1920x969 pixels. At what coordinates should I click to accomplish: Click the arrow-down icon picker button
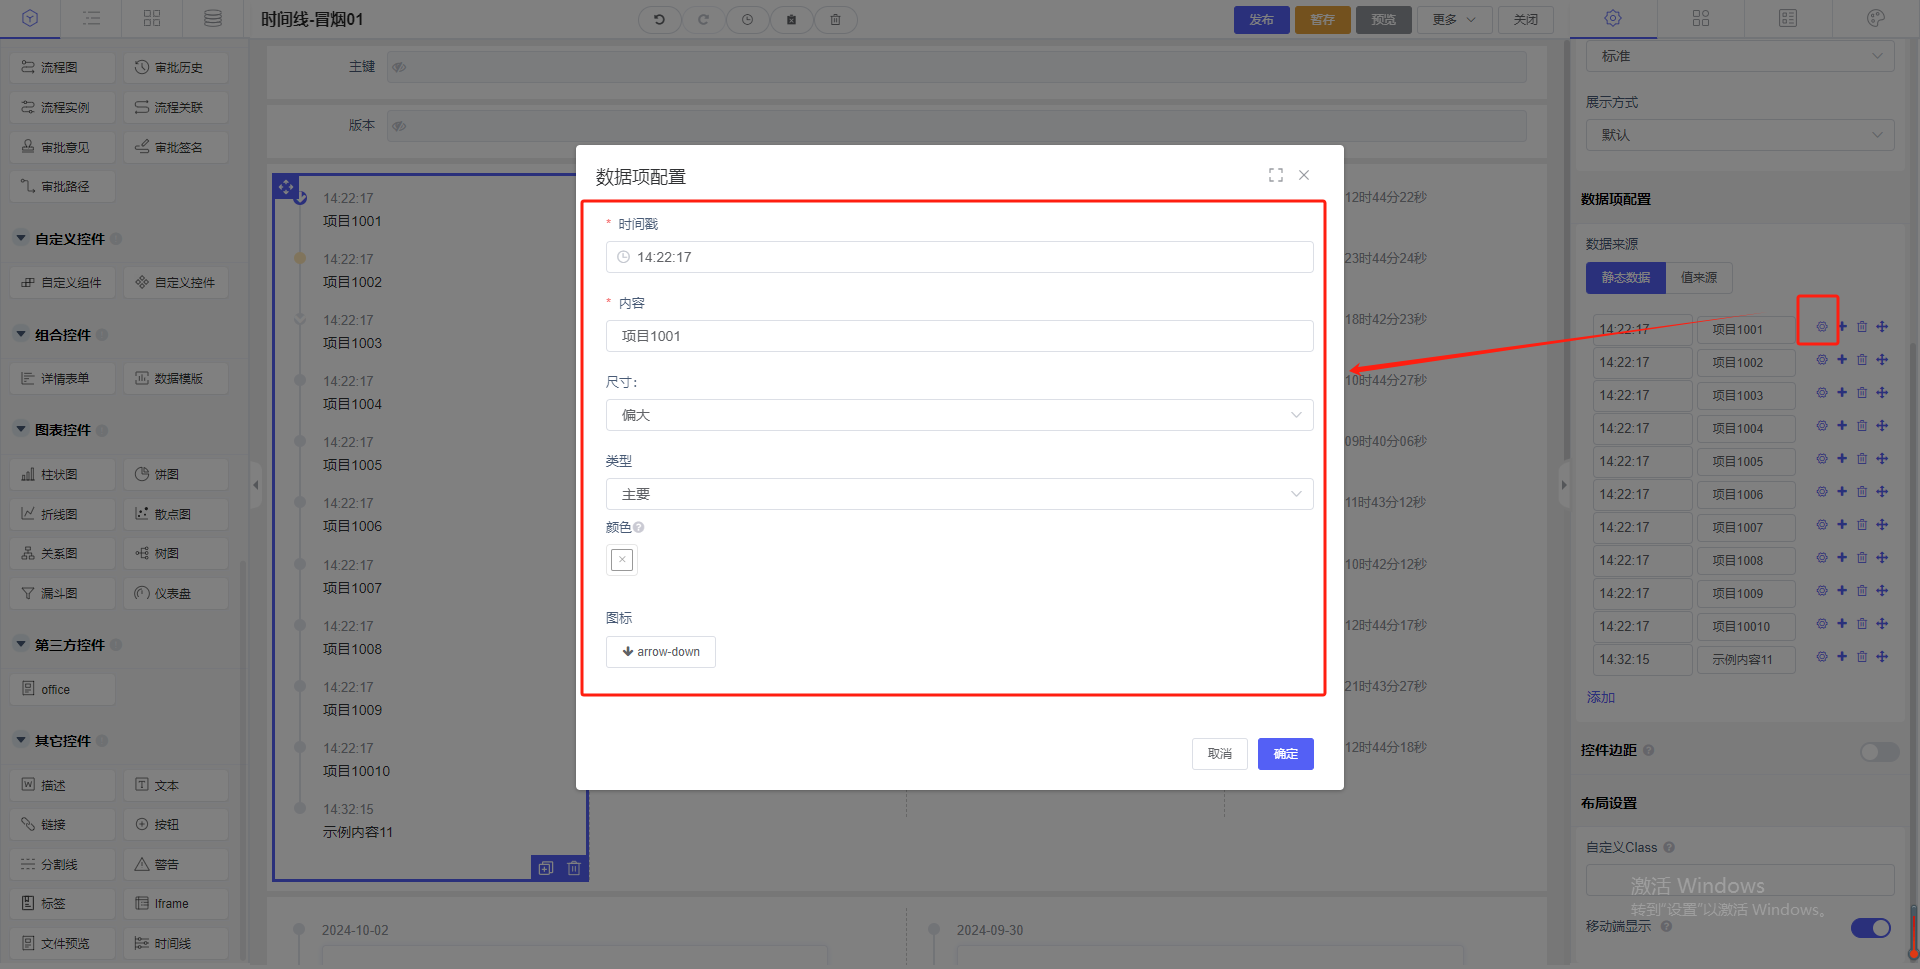click(660, 652)
